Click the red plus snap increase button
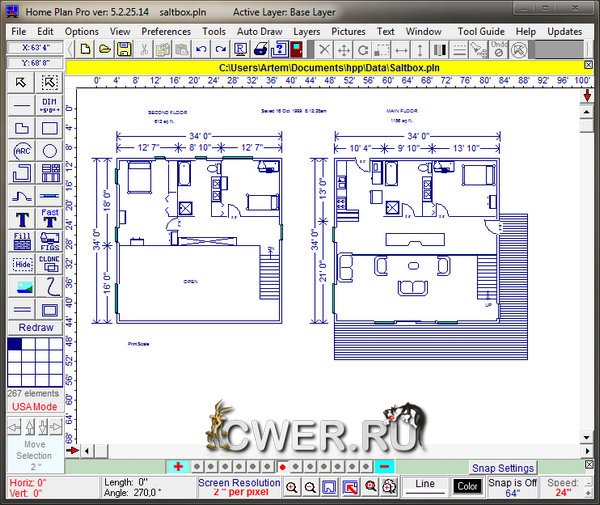 (x=178, y=467)
